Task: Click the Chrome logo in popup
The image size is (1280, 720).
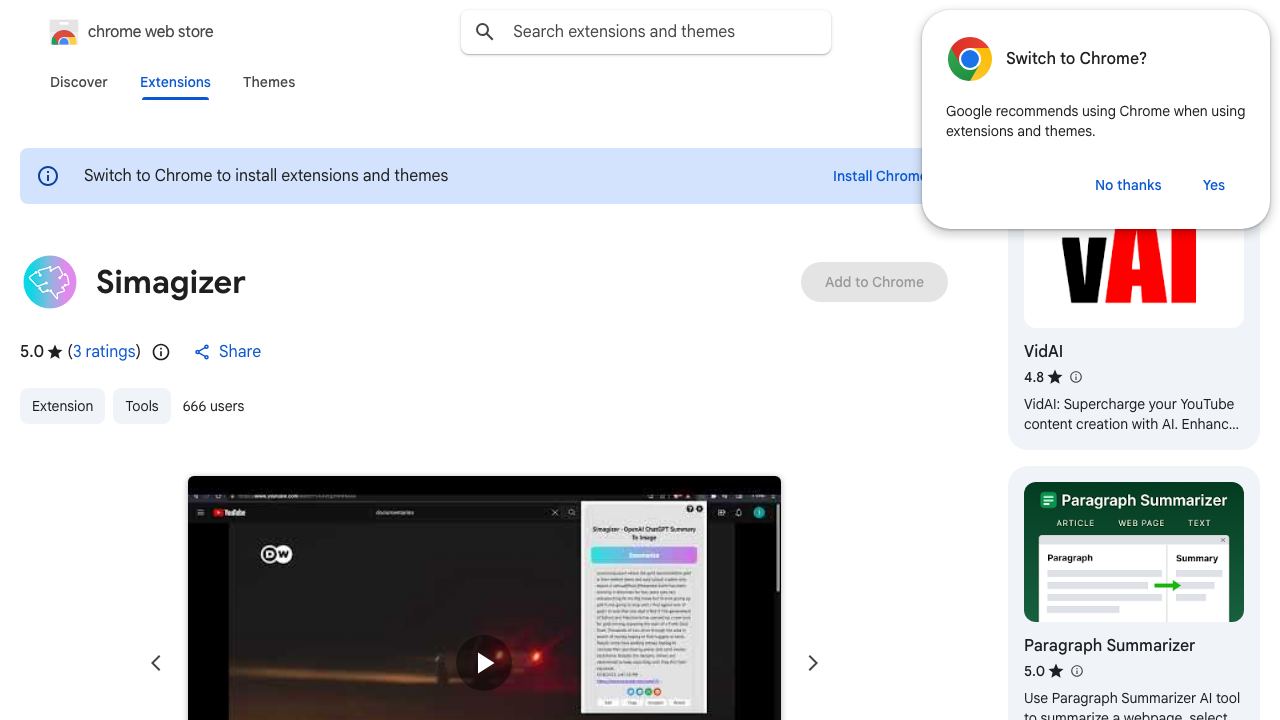Action: tap(970, 59)
